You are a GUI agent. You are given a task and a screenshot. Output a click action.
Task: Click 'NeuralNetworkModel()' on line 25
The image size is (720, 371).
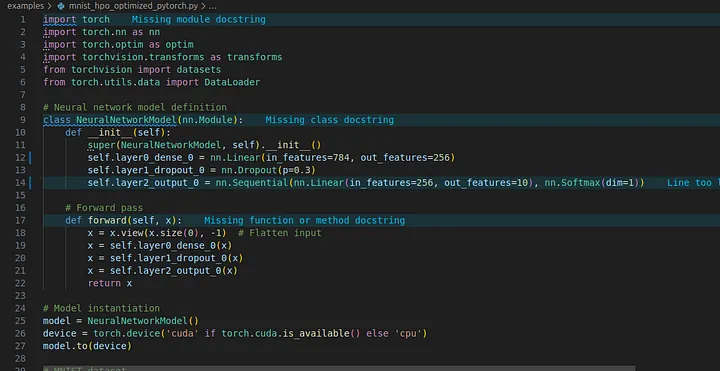point(143,320)
